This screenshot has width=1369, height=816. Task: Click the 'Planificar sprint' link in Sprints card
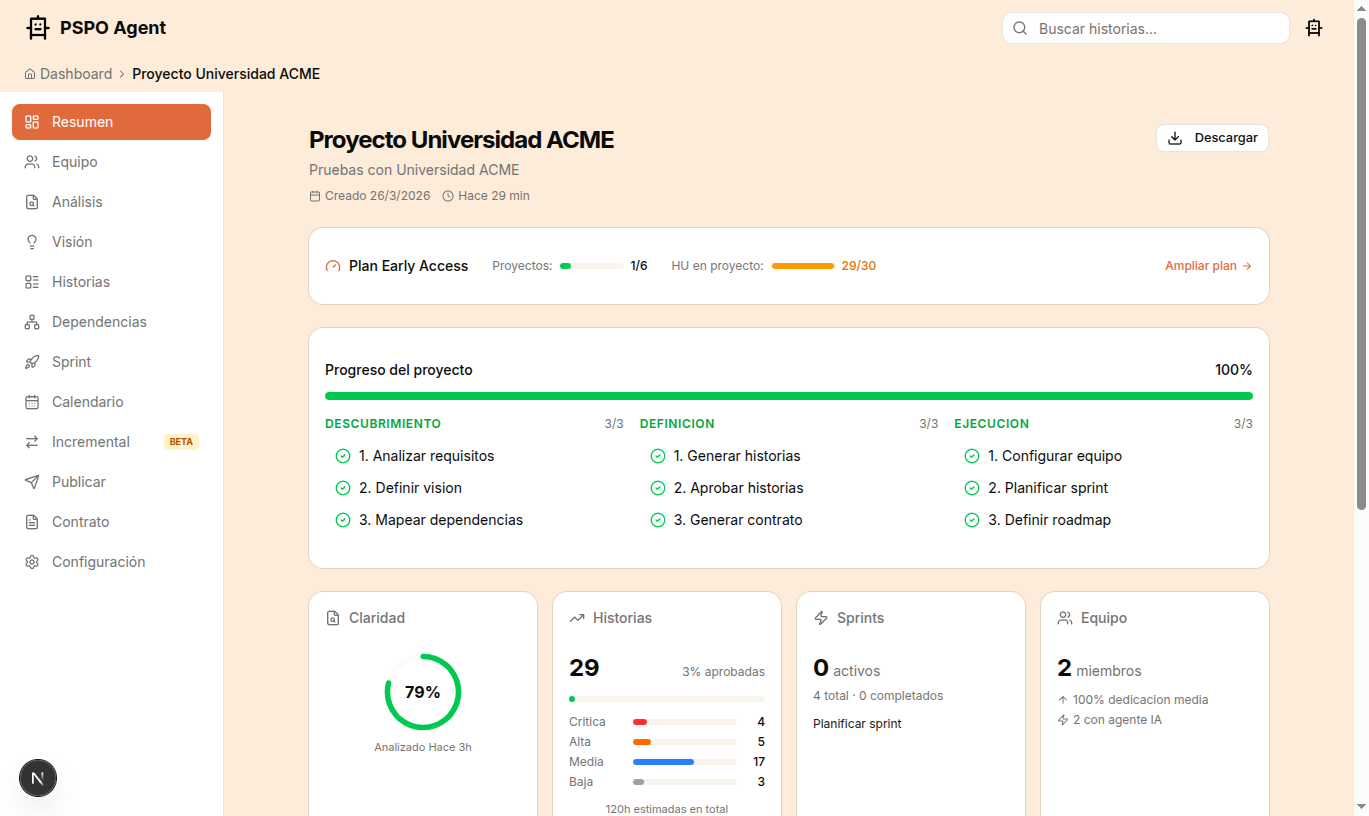click(x=857, y=724)
